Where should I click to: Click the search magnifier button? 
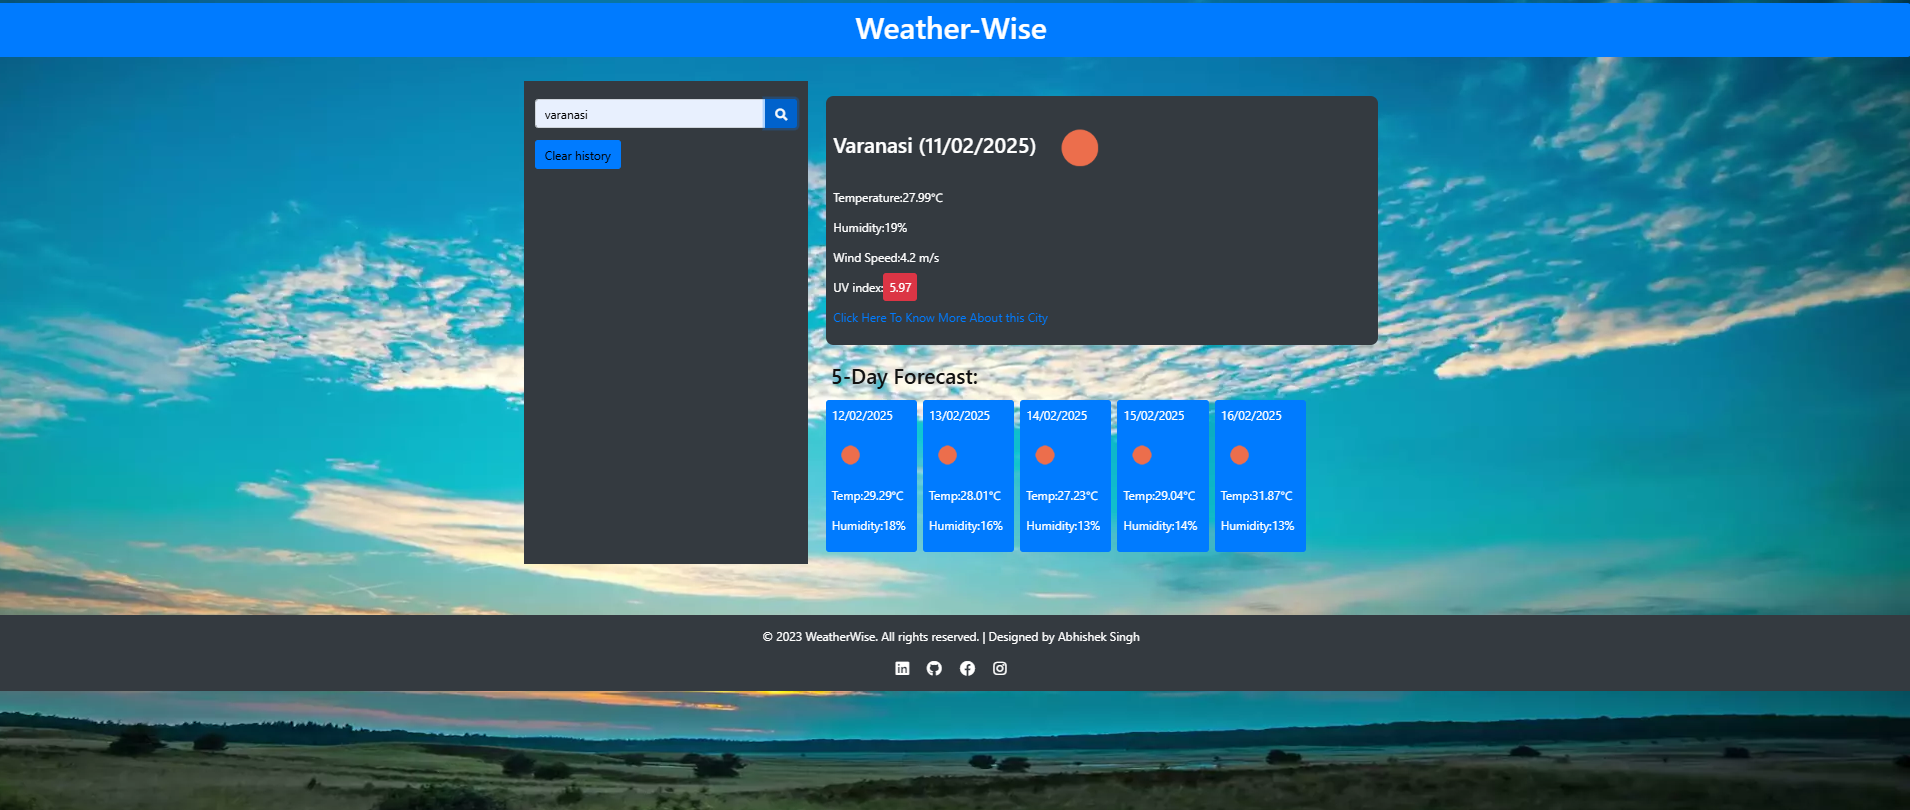[x=781, y=114]
